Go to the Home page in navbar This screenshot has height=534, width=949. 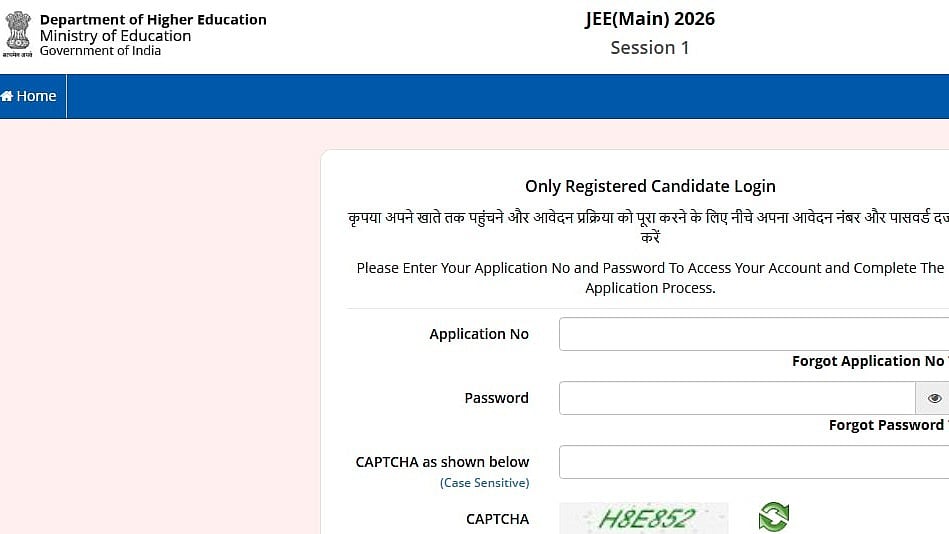(29, 96)
